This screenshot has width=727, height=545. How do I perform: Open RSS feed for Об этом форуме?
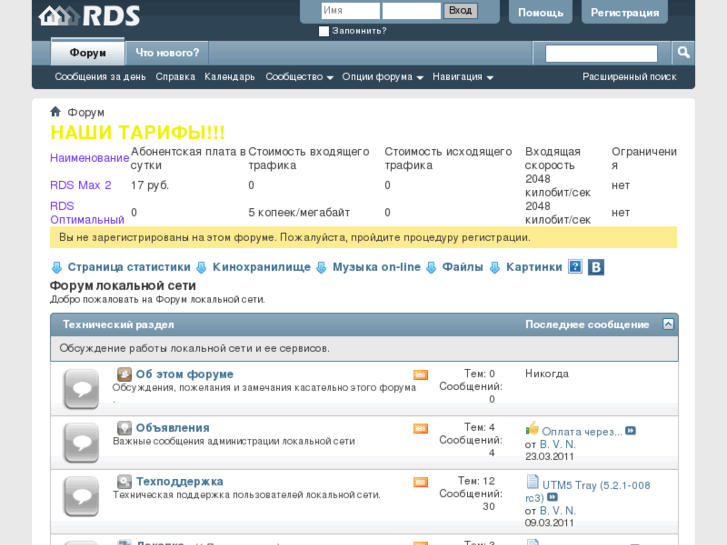[x=421, y=375]
